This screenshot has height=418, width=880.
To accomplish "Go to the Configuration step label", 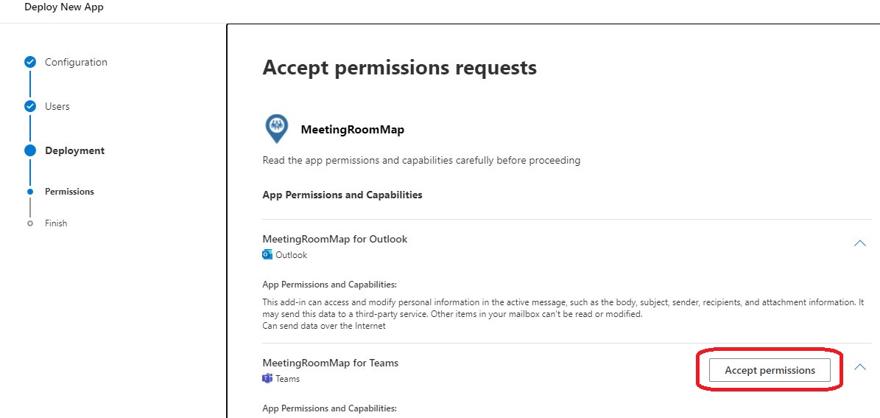I will pyautogui.click(x=76, y=62).
